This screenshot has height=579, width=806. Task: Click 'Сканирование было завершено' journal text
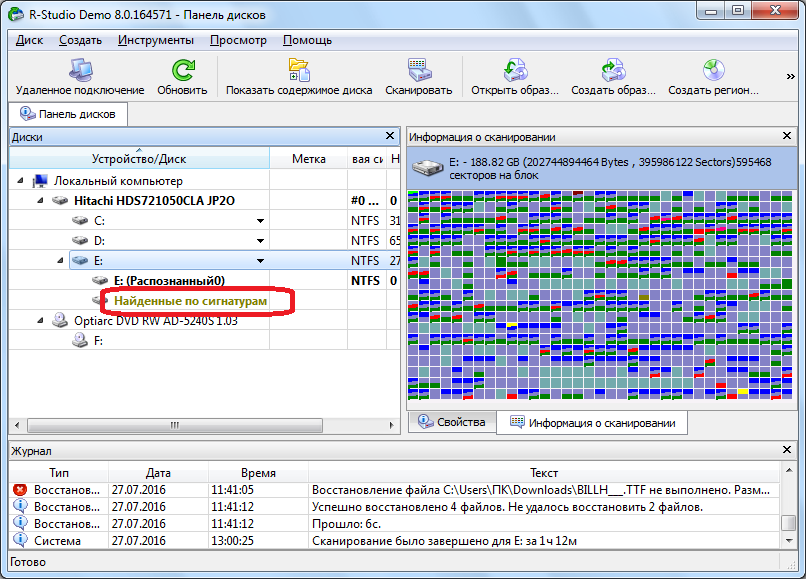[444, 541]
